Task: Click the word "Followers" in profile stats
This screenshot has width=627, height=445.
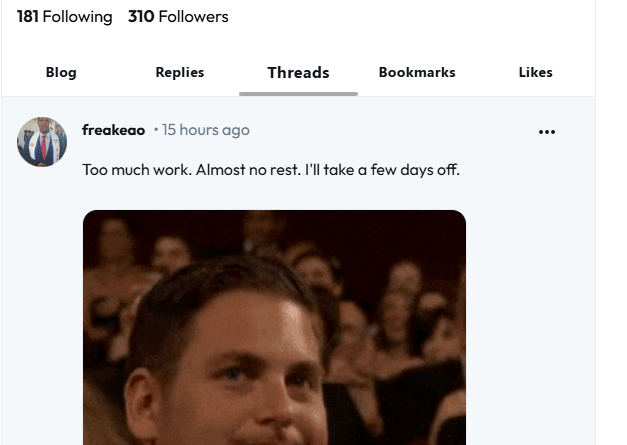Action: (x=194, y=16)
